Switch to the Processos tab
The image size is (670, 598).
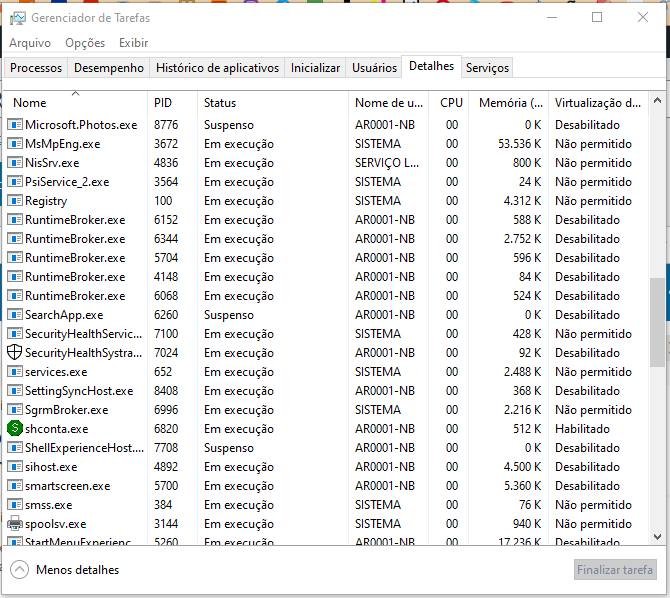[x=36, y=68]
